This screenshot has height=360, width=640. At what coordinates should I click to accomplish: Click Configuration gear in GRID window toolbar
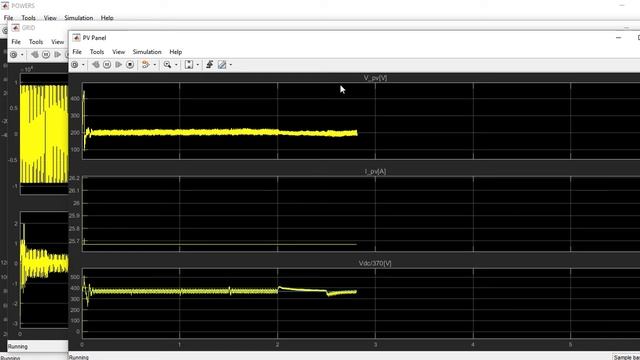pos(13,54)
